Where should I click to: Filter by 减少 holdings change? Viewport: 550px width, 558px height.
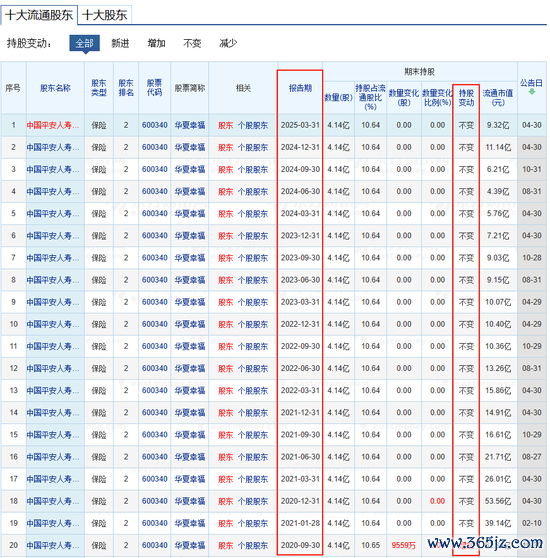[228, 43]
